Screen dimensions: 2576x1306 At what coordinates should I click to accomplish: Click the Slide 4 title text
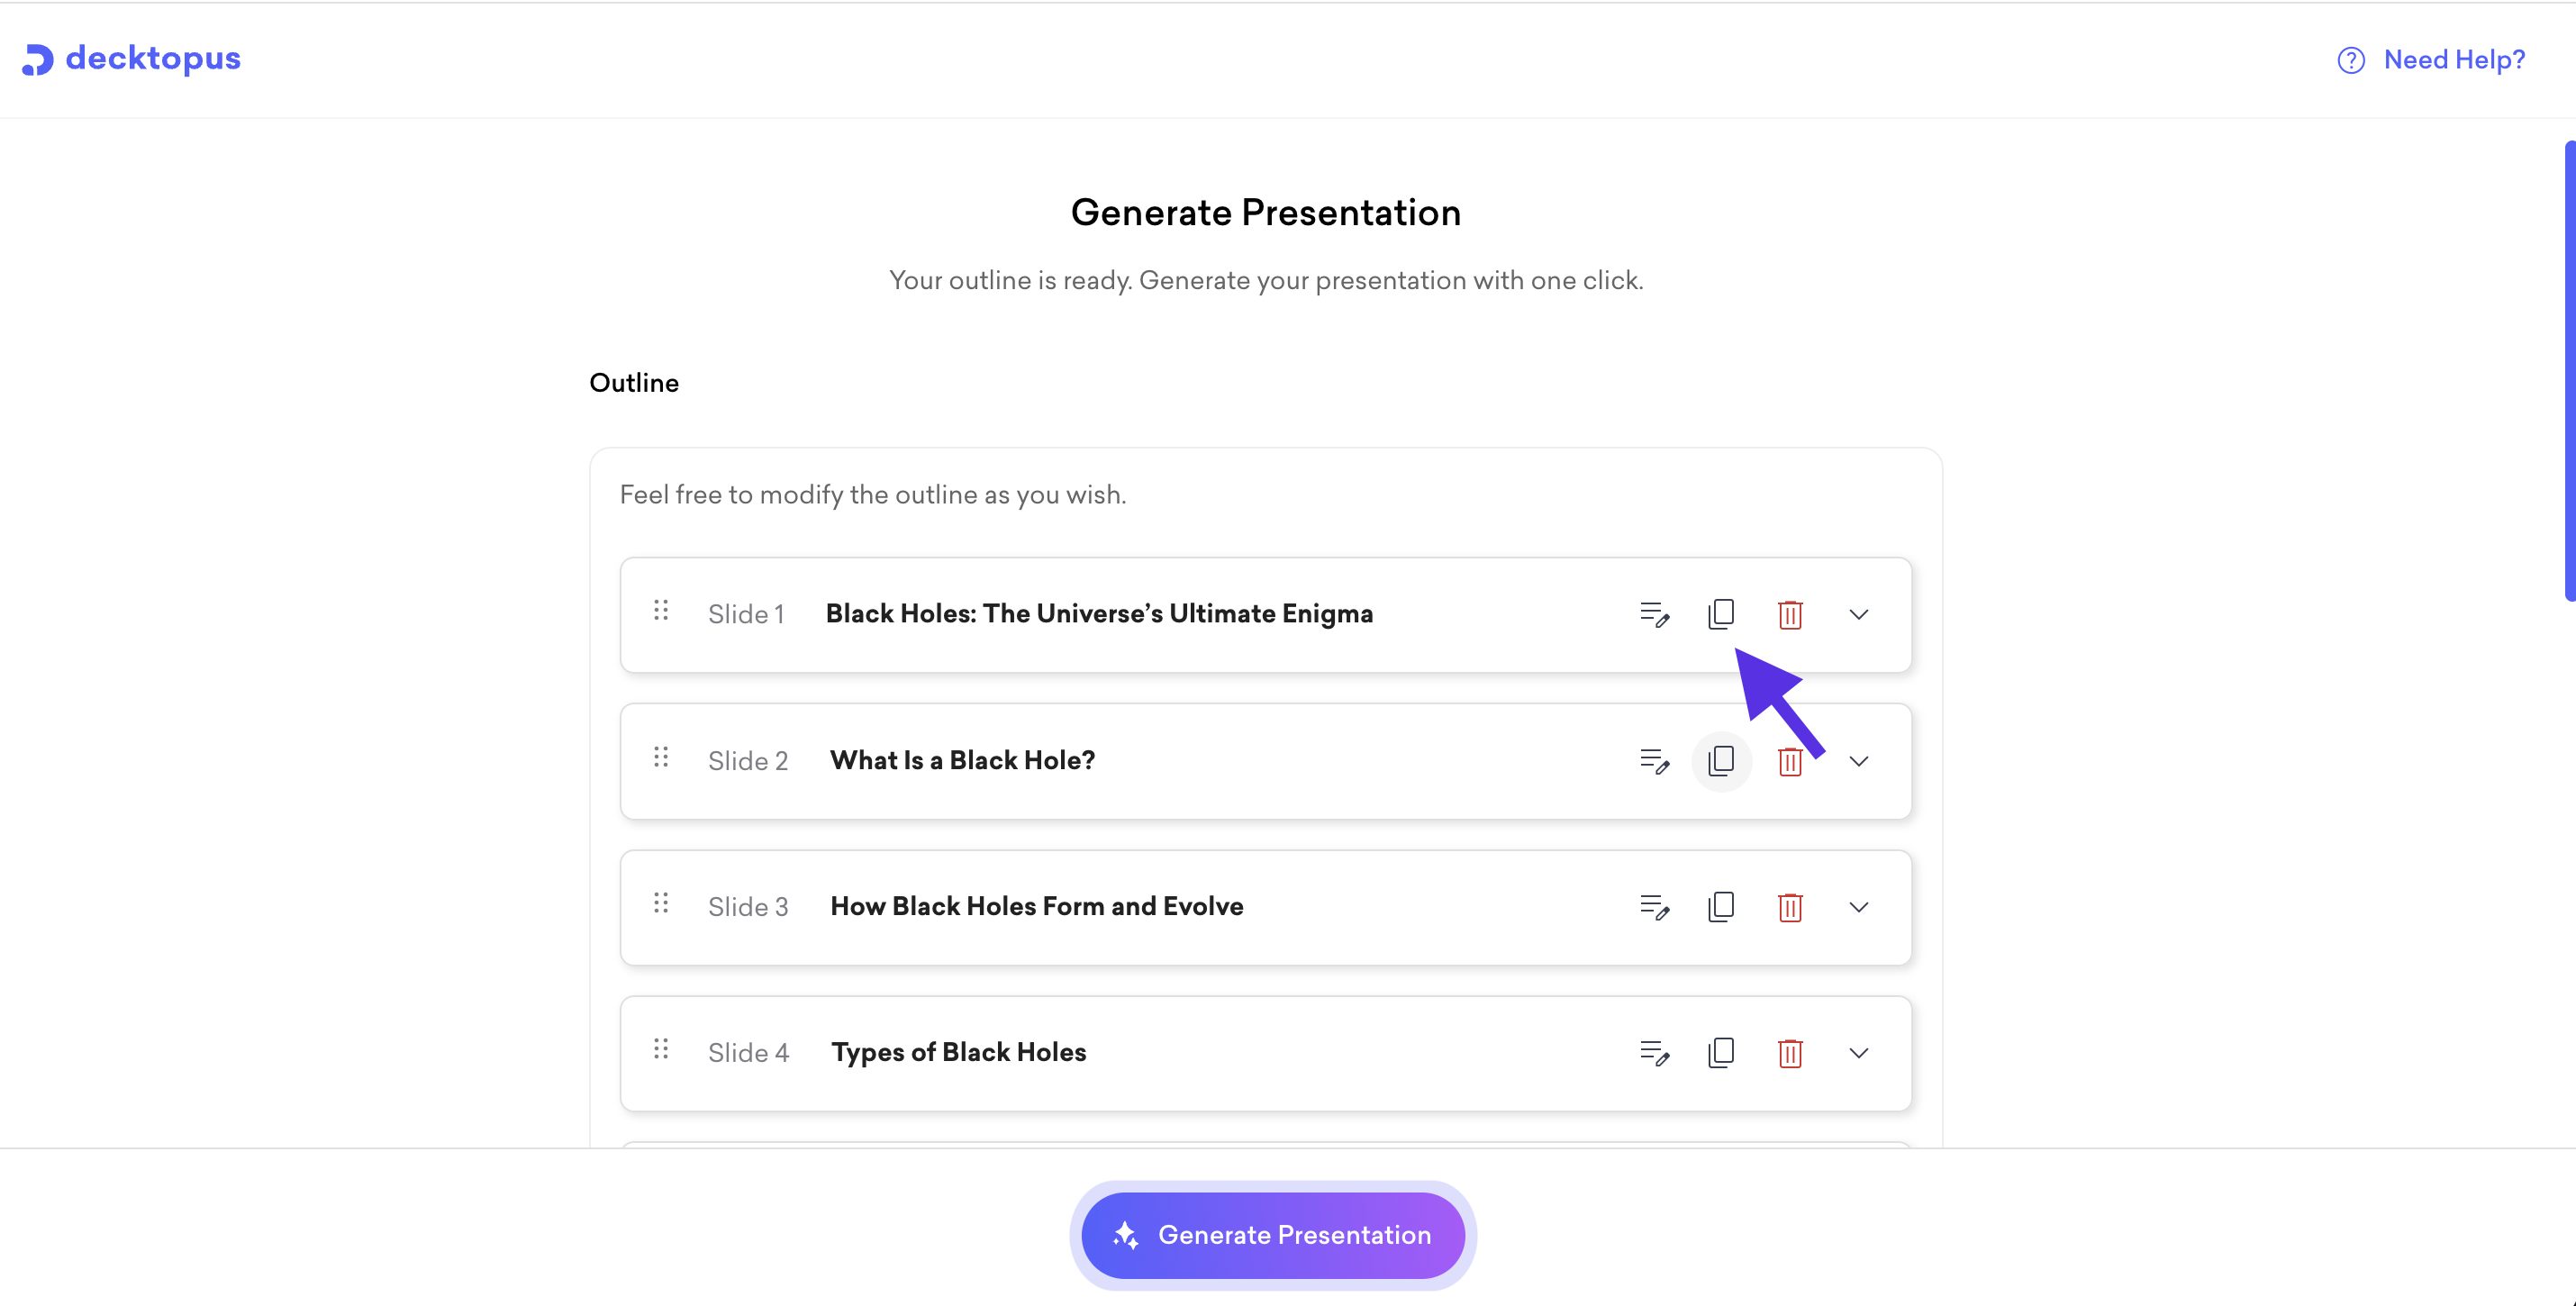(x=958, y=1052)
